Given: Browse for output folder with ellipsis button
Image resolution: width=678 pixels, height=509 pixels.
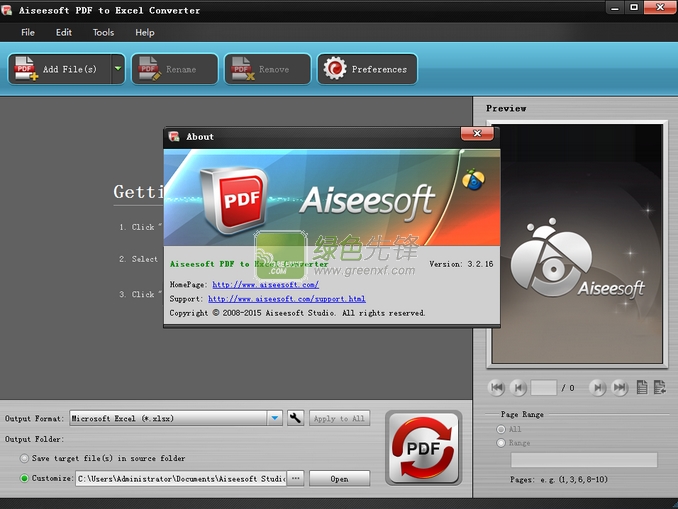Looking at the screenshot, I should click(296, 478).
